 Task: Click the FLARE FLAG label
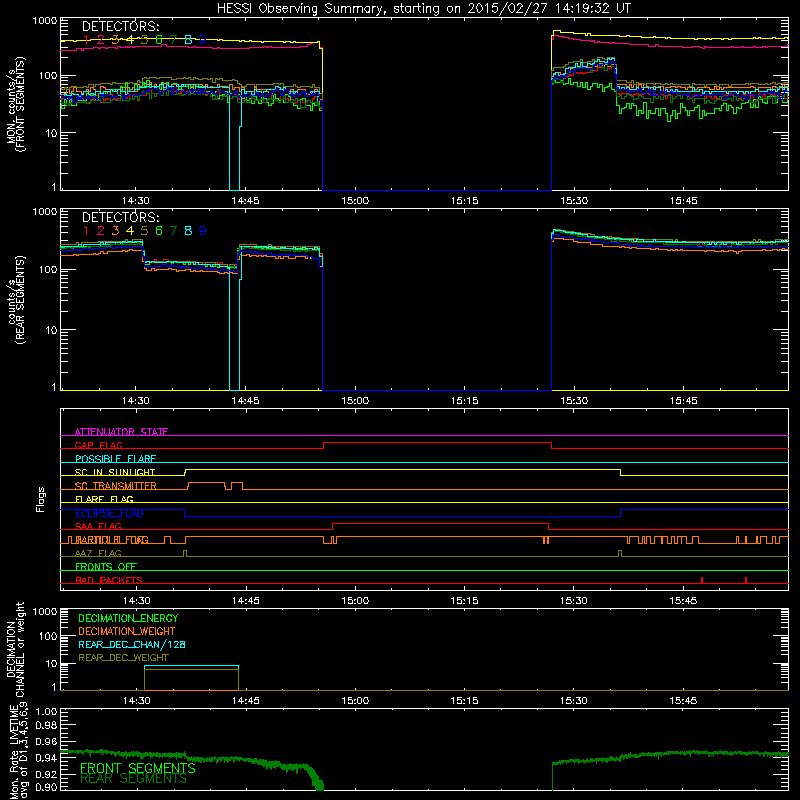(x=104, y=499)
